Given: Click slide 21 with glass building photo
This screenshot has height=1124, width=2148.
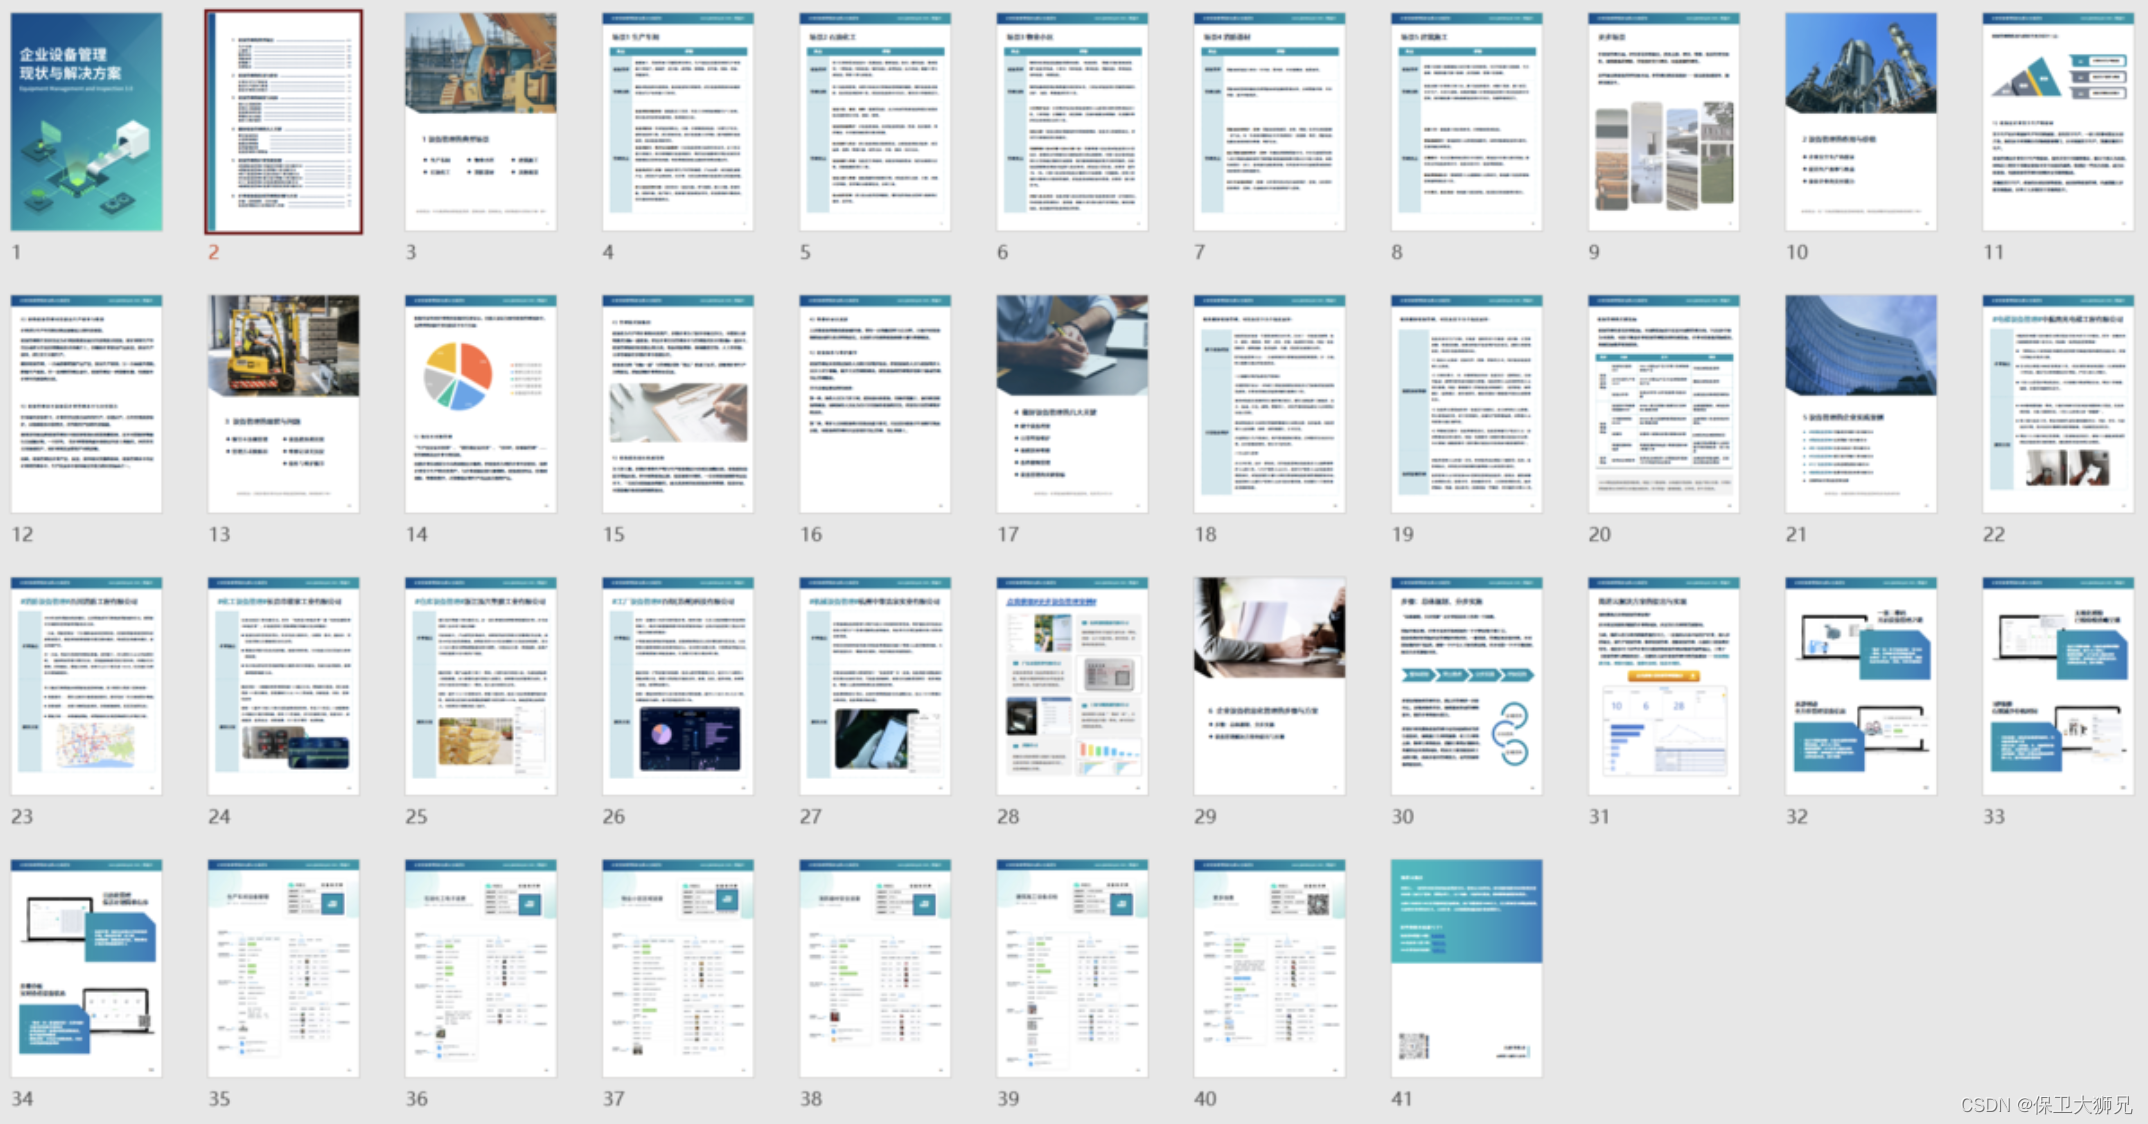Looking at the screenshot, I should click(1860, 404).
